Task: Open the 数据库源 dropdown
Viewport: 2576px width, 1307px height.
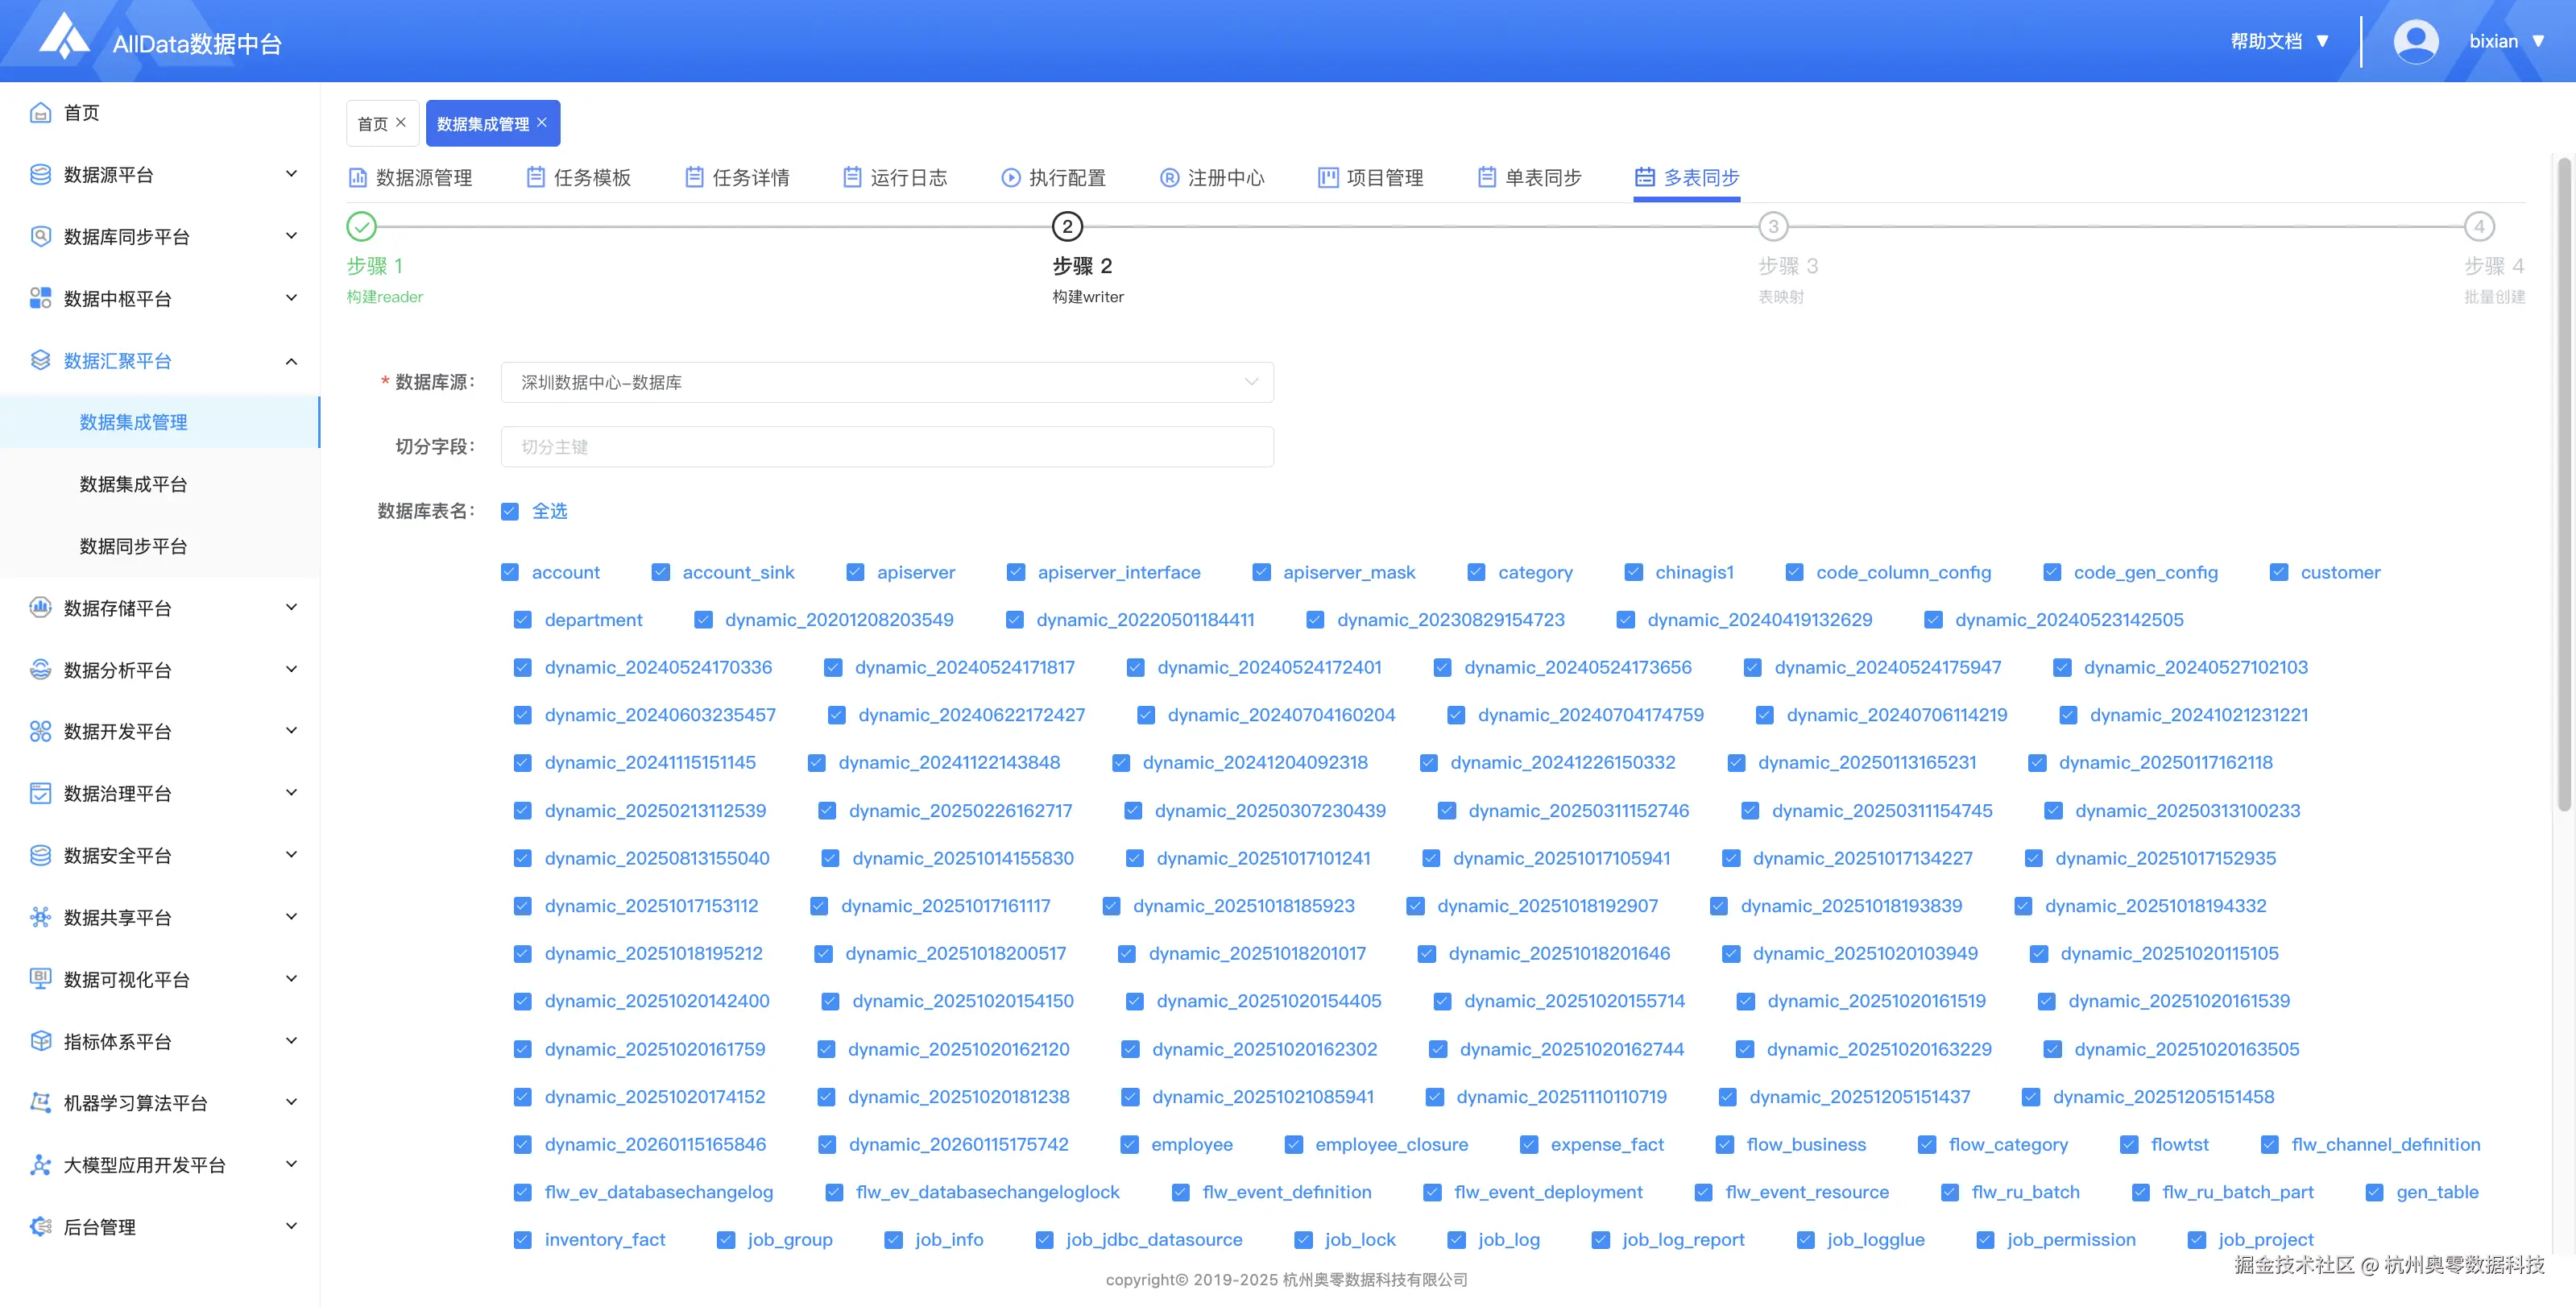Action: [886, 382]
